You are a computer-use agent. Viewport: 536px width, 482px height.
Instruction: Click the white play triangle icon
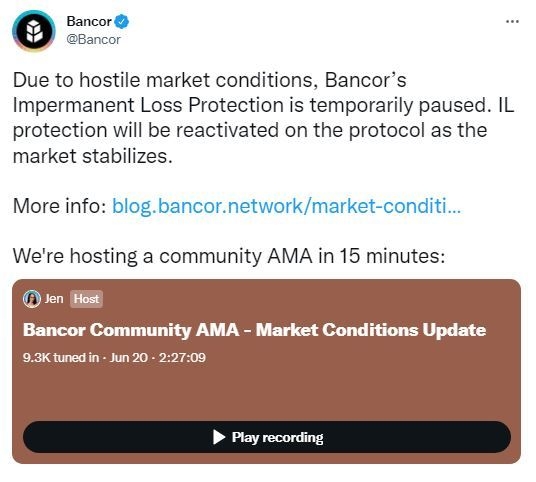[x=219, y=437]
